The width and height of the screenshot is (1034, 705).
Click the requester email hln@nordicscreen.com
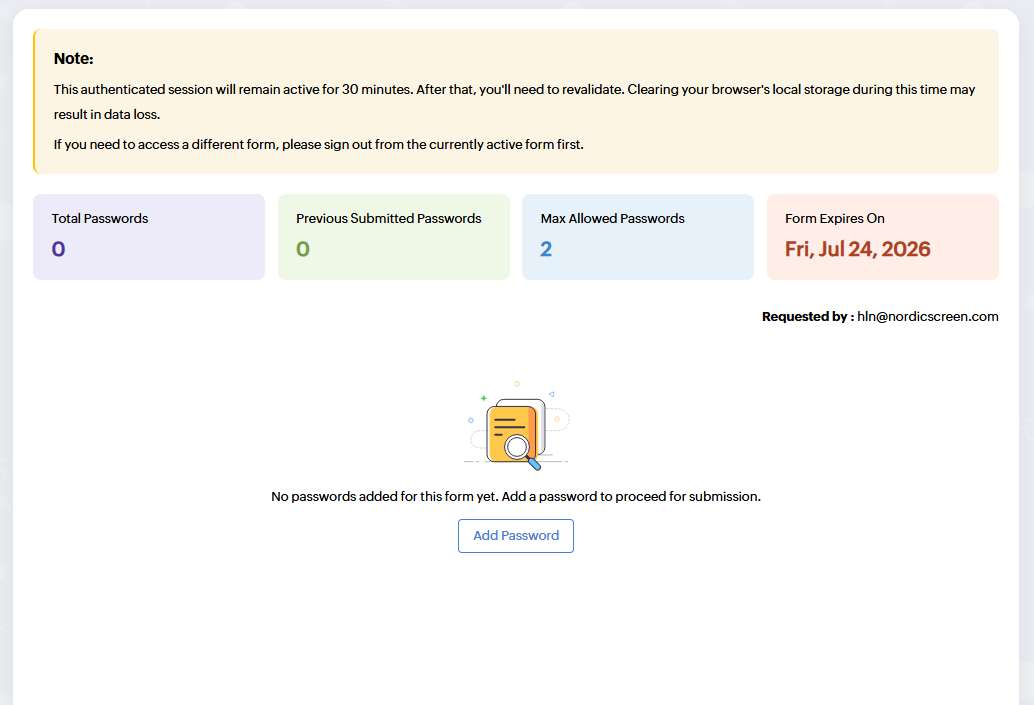coord(928,317)
